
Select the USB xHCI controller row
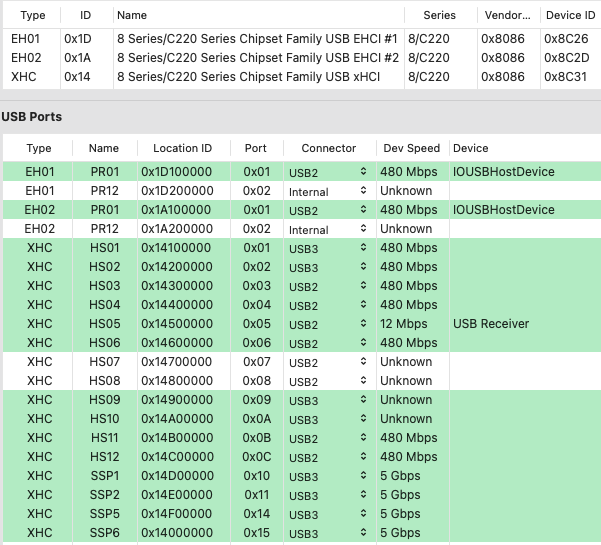pyautogui.click(x=302, y=77)
